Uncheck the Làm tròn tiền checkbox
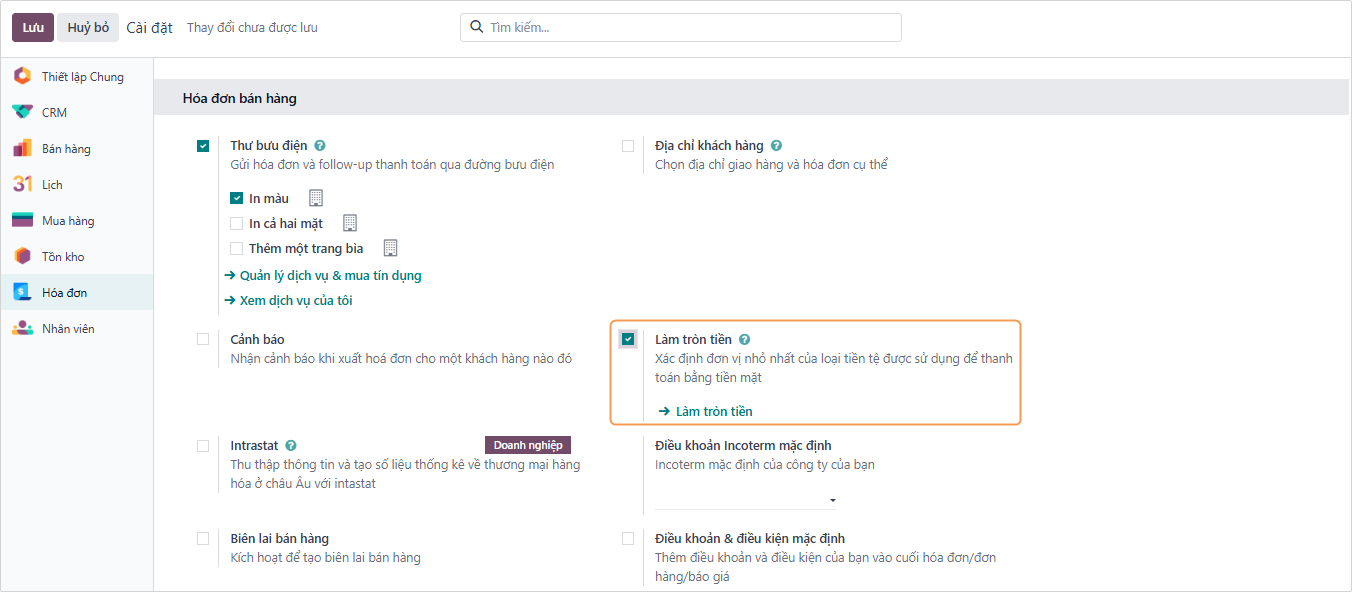The height and width of the screenshot is (592, 1352). click(628, 340)
